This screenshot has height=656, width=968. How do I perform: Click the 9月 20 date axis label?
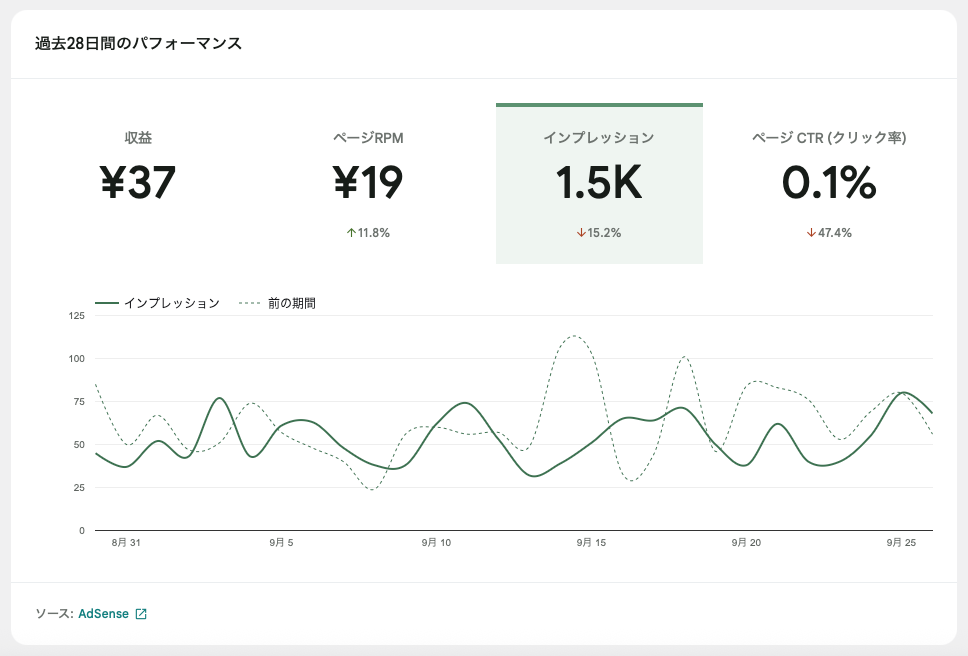coord(746,543)
